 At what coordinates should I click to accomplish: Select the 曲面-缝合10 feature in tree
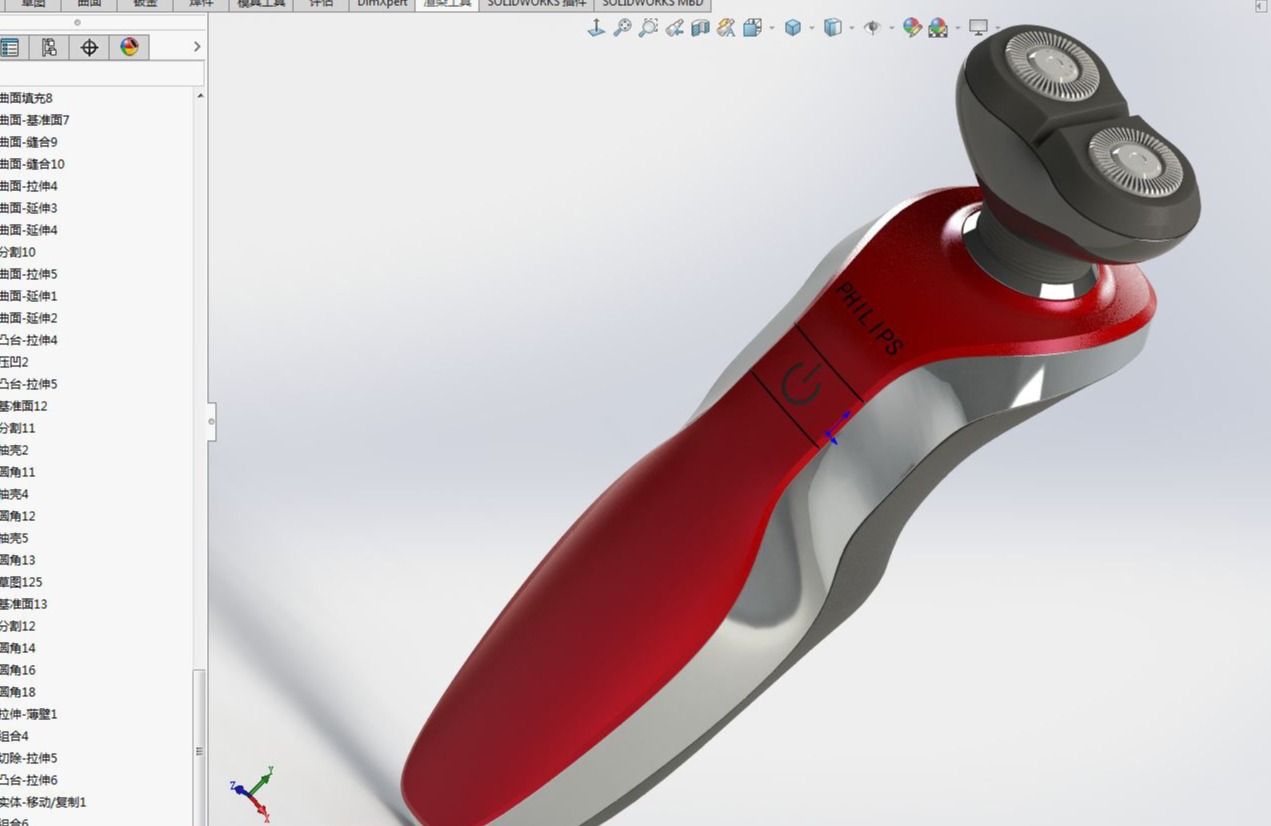[32, 164]
